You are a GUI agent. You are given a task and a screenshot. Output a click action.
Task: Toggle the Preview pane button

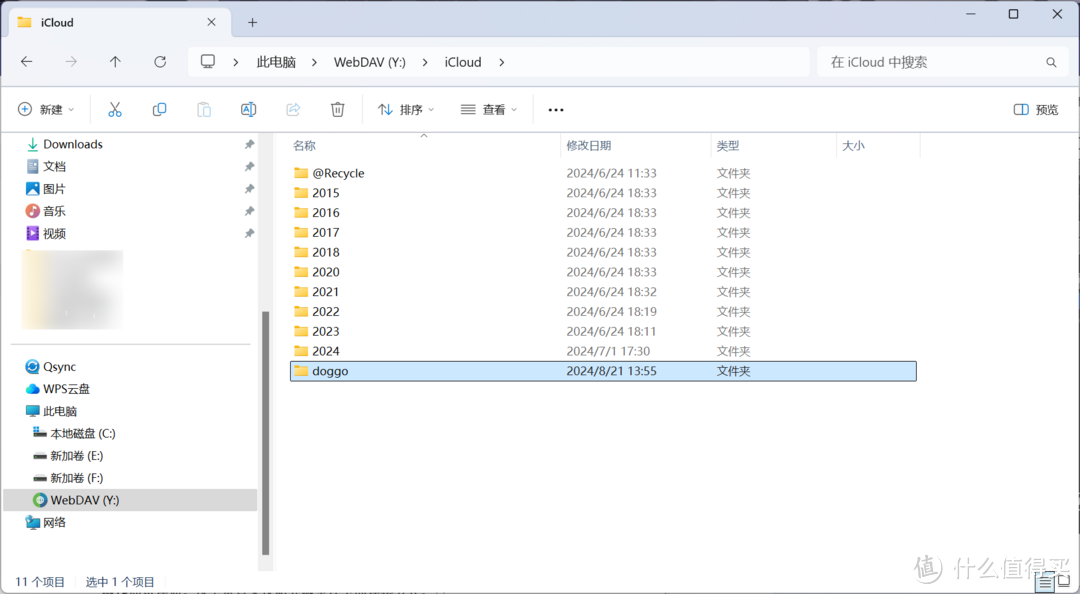tap(1036, 110)
